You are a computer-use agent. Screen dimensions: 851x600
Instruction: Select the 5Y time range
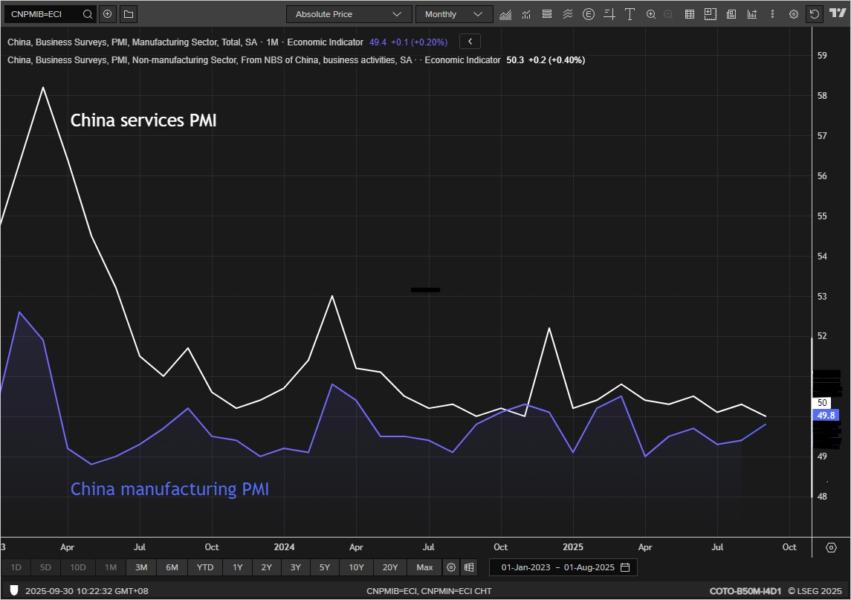click(325, 567)
